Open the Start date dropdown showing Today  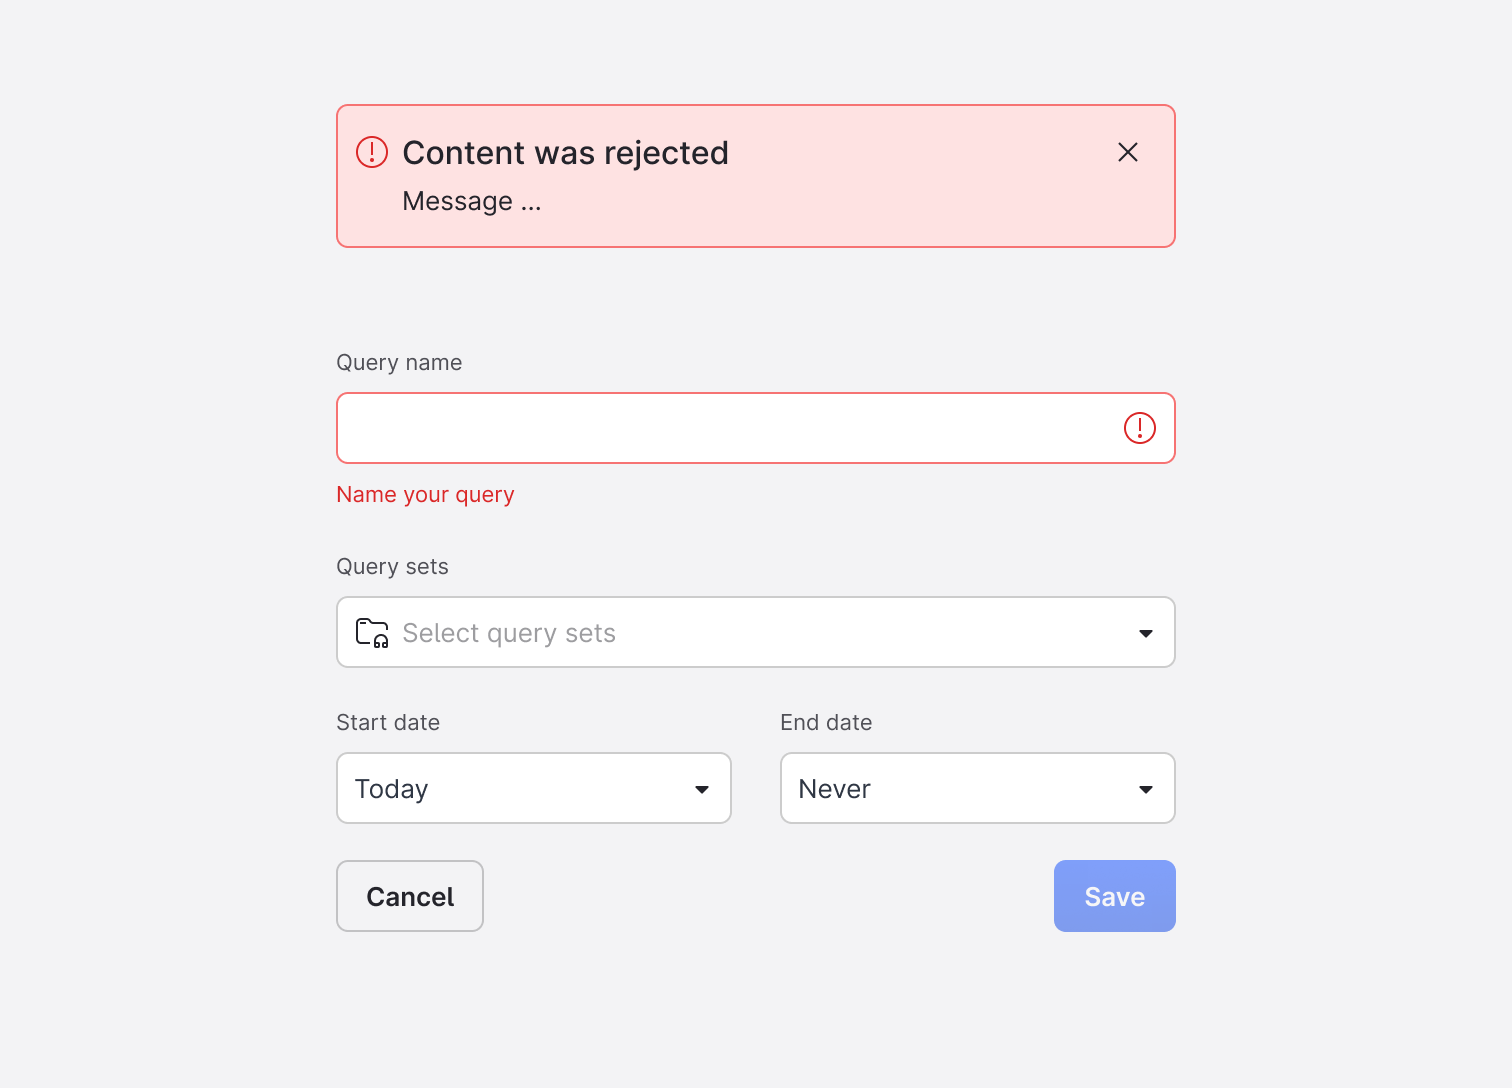(x=520, y=789)
